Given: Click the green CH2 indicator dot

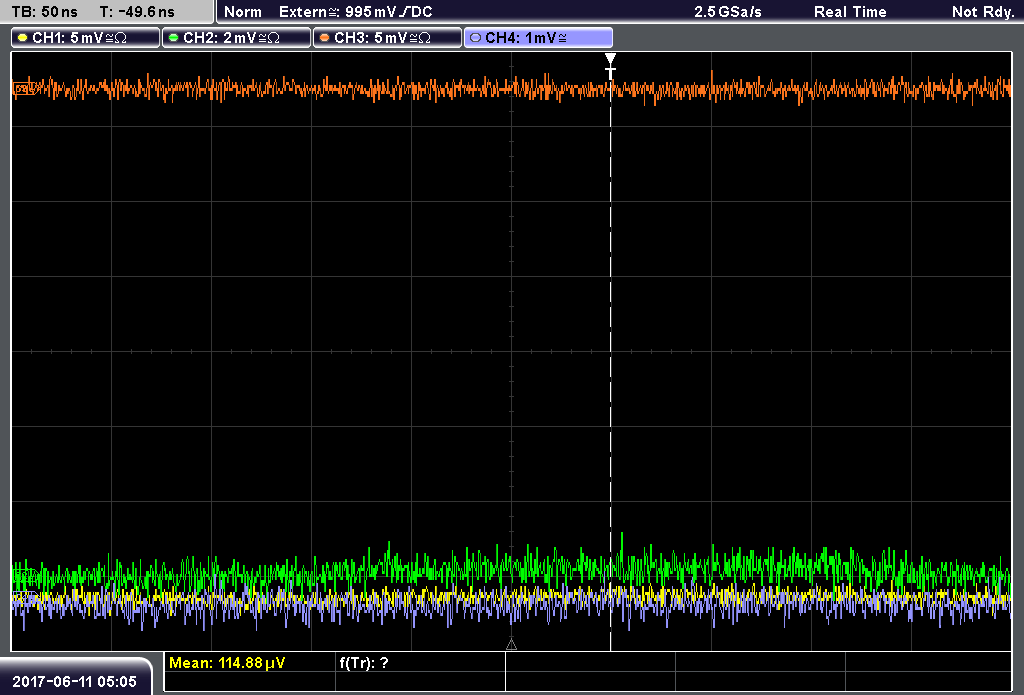Looking at the screenshot, I should (174, 38).
